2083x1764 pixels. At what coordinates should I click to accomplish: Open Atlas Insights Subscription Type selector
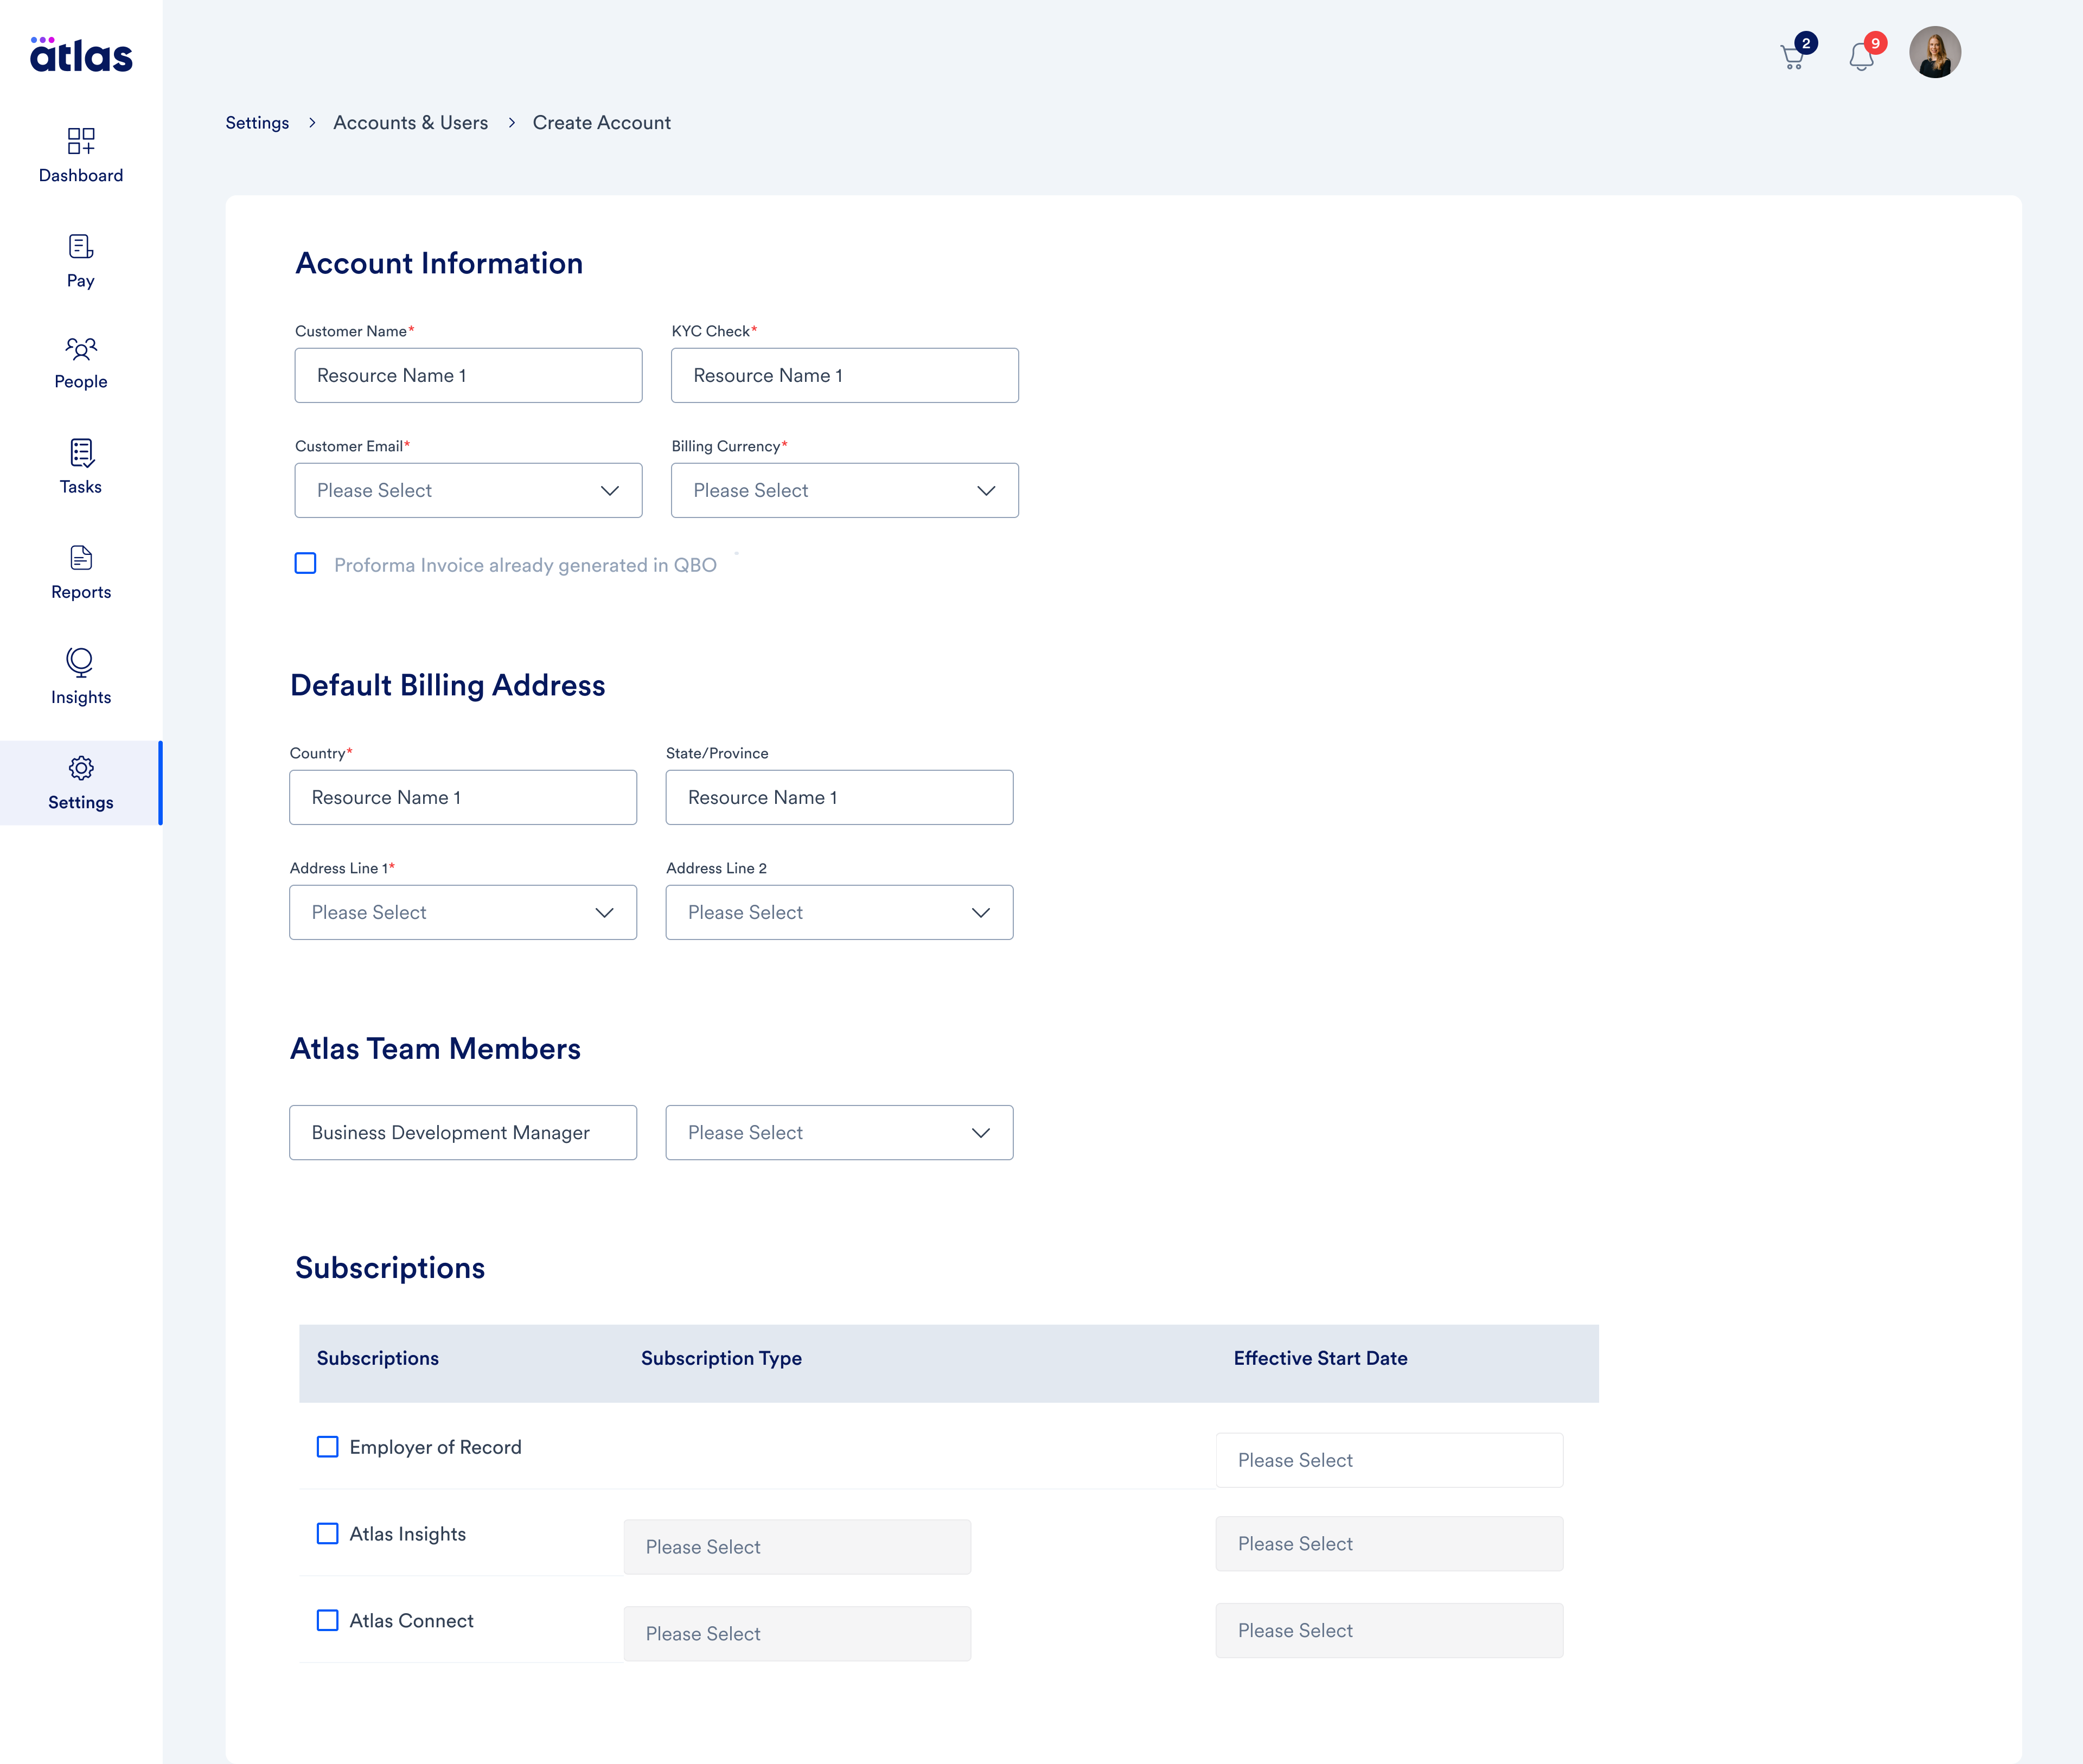coord(798,1547)
